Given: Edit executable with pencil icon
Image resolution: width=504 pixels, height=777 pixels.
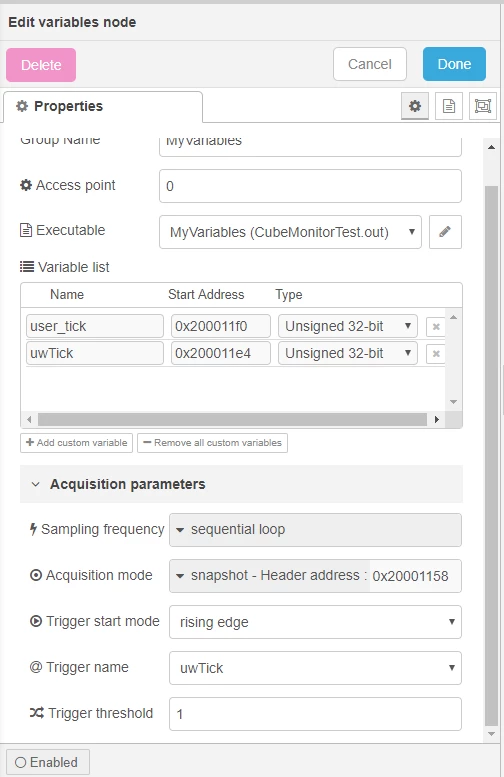Looking at the screenshot, I should point(445,232).
